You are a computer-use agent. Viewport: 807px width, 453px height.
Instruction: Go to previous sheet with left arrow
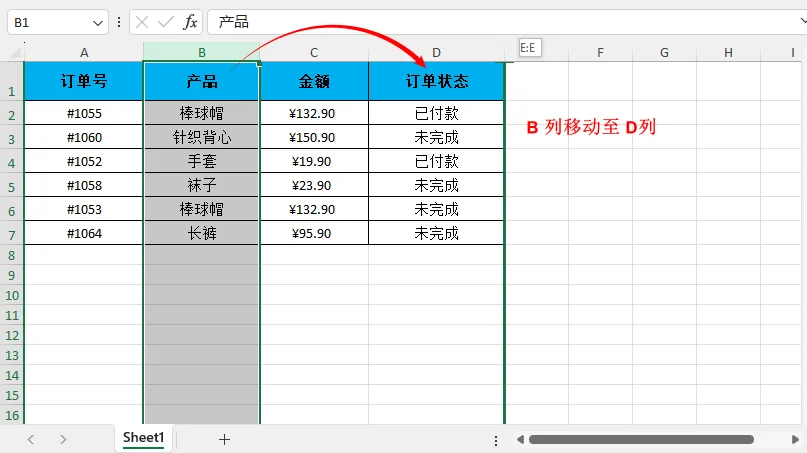pyautogui.click(x=31, y=439)
